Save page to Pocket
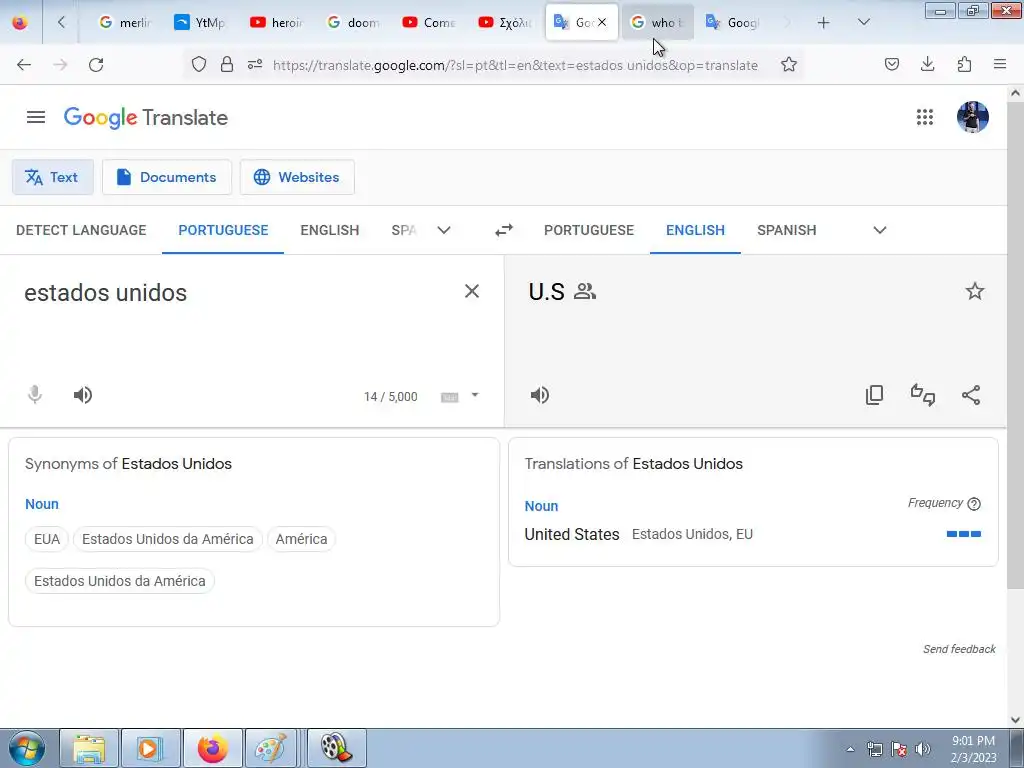The width and height of the screenshot is (1024, 768). point(891,65)
